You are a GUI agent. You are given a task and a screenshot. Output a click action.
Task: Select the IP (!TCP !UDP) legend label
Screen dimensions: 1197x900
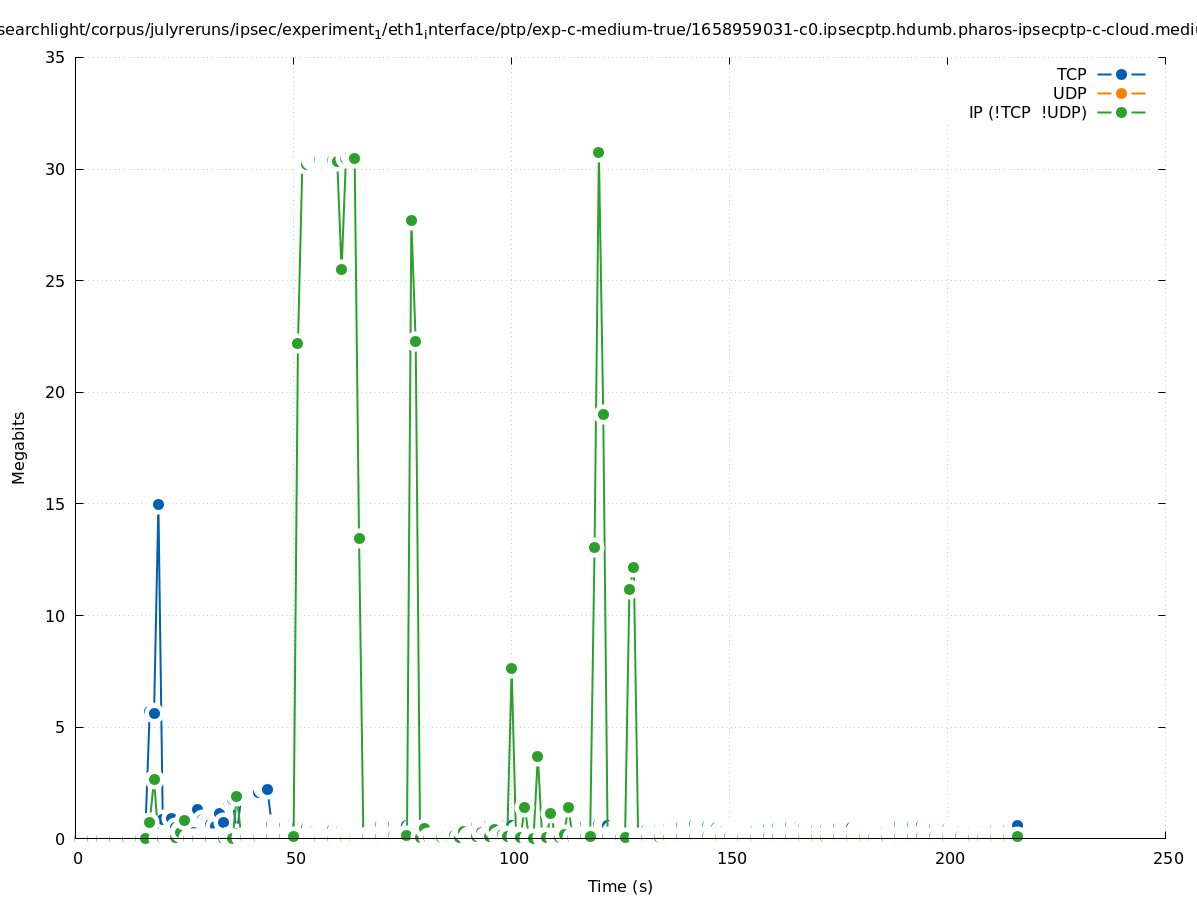point(1027,112)
